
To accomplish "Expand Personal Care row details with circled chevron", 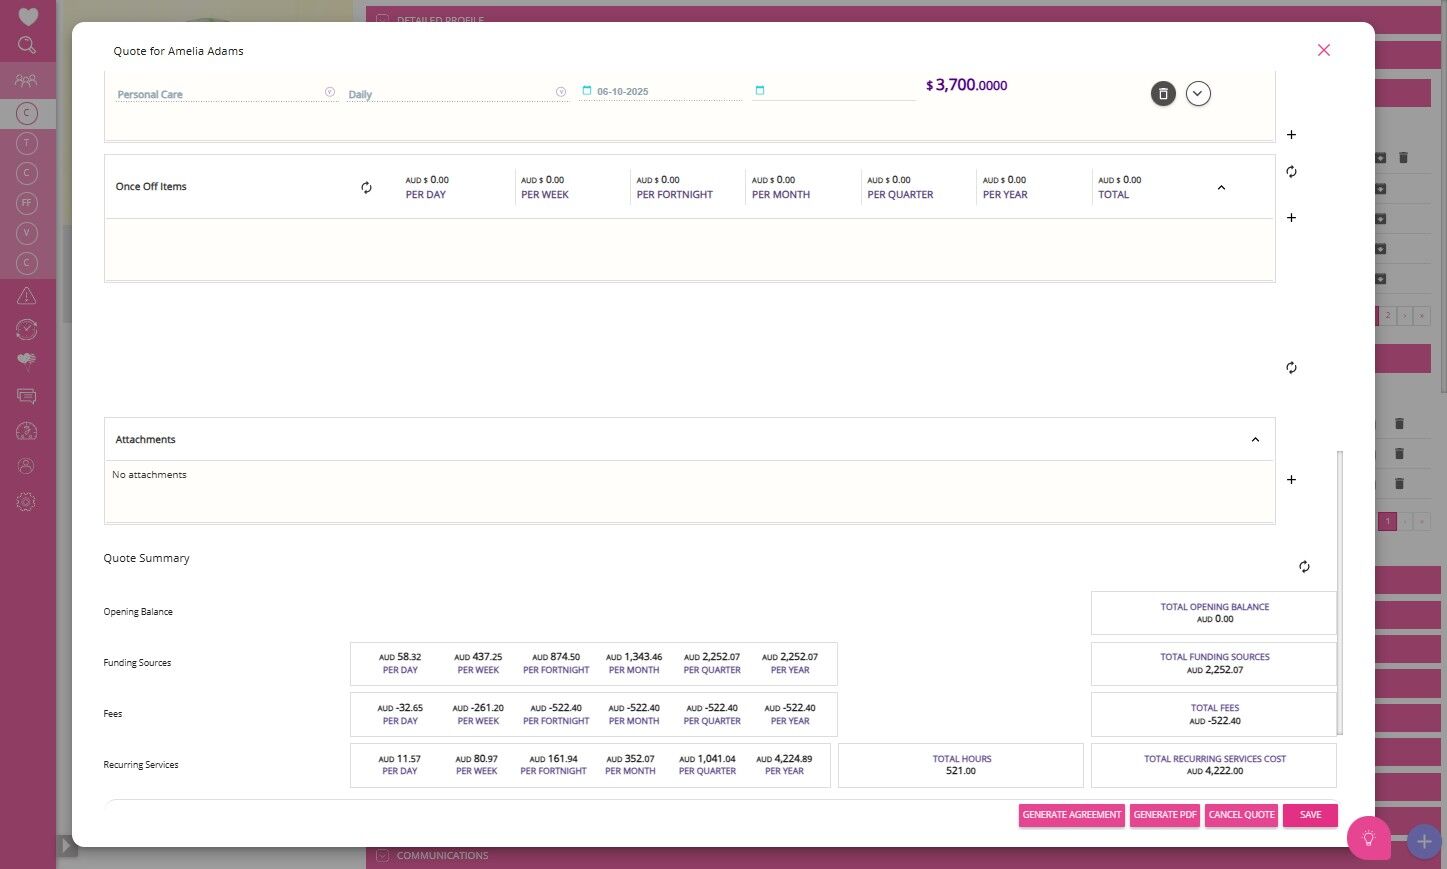I will pyautogui.click(x=1198, y=94).
